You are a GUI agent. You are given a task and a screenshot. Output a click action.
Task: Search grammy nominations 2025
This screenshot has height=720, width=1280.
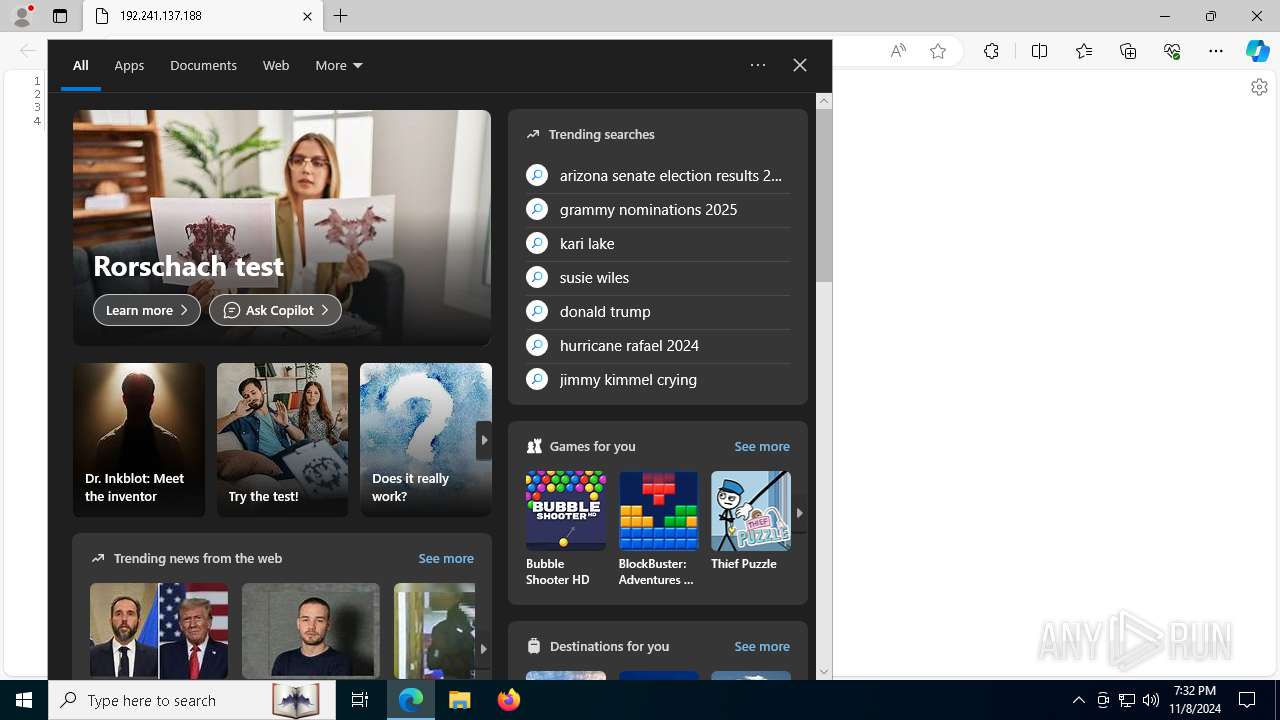[658, 209]
